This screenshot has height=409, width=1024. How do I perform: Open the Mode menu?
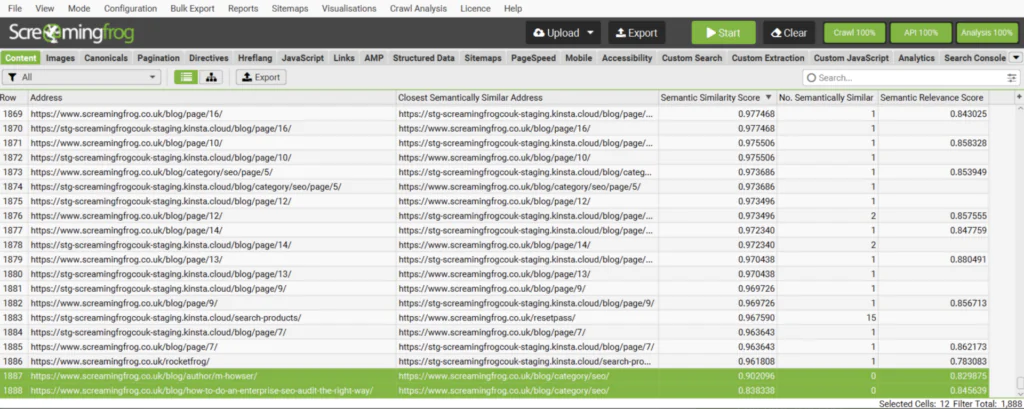pos(79,8)
